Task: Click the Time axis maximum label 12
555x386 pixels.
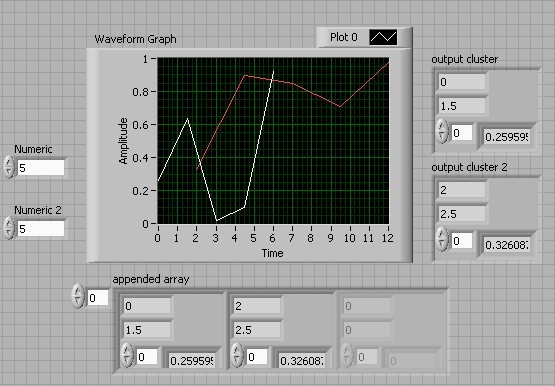Action: (388, 238)
